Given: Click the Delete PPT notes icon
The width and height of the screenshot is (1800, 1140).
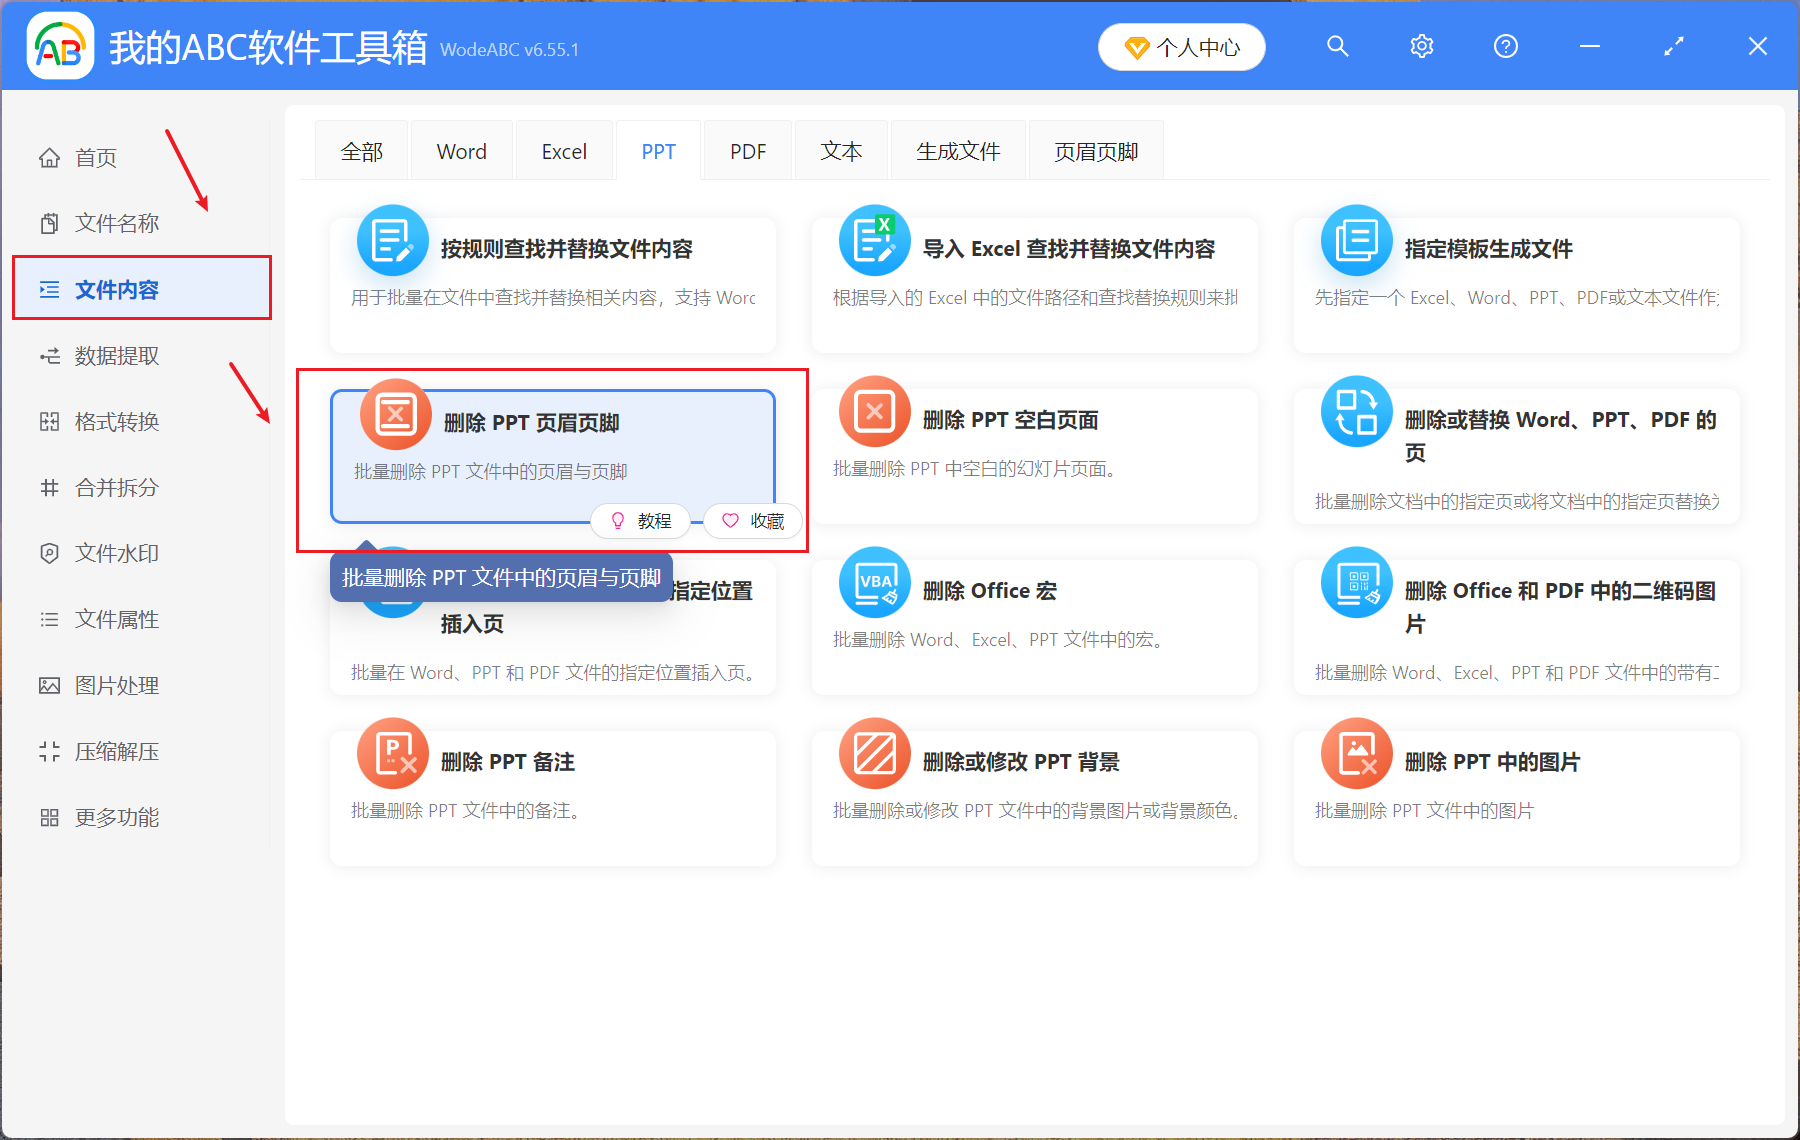Looking at the screenshot, I should point(393,754).
